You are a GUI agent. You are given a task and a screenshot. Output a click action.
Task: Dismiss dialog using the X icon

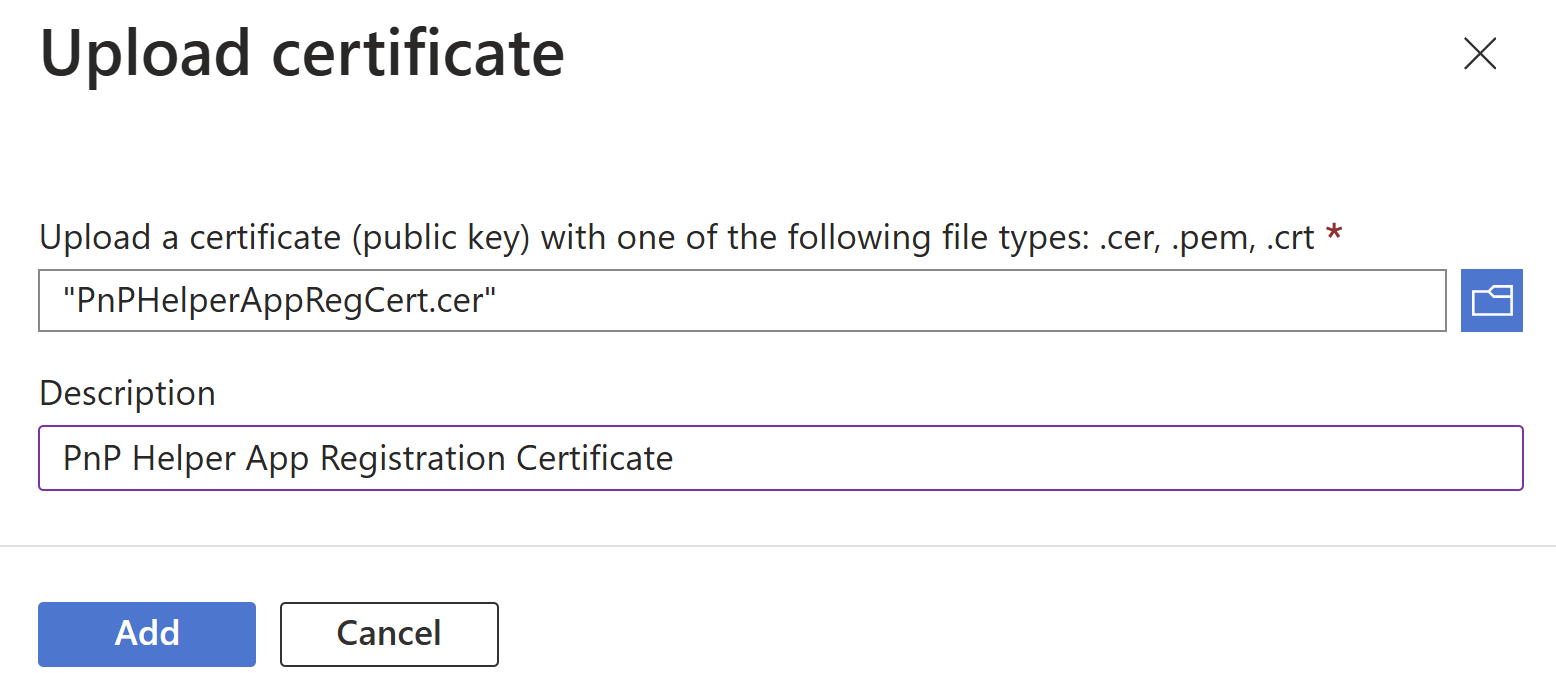(x=1479, y=53)
